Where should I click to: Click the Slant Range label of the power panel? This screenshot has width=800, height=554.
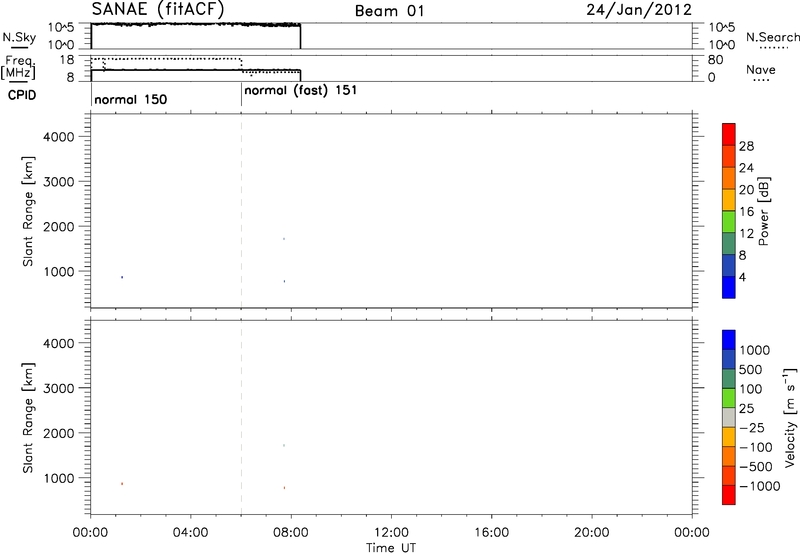click(x=28, y=212)
